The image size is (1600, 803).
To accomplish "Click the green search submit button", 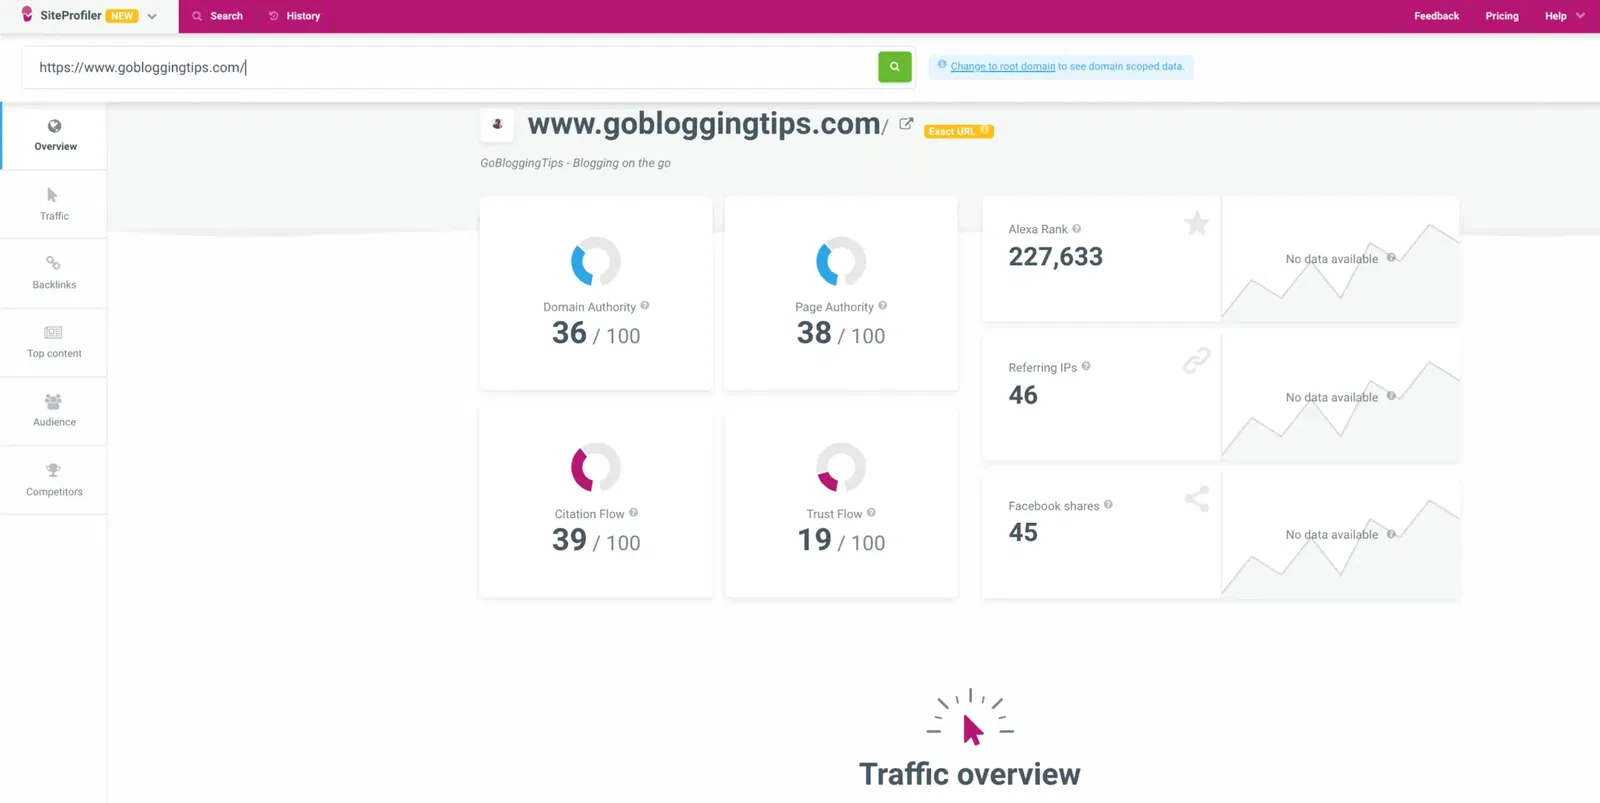I will pyautogui.click(x=895, y=67).
